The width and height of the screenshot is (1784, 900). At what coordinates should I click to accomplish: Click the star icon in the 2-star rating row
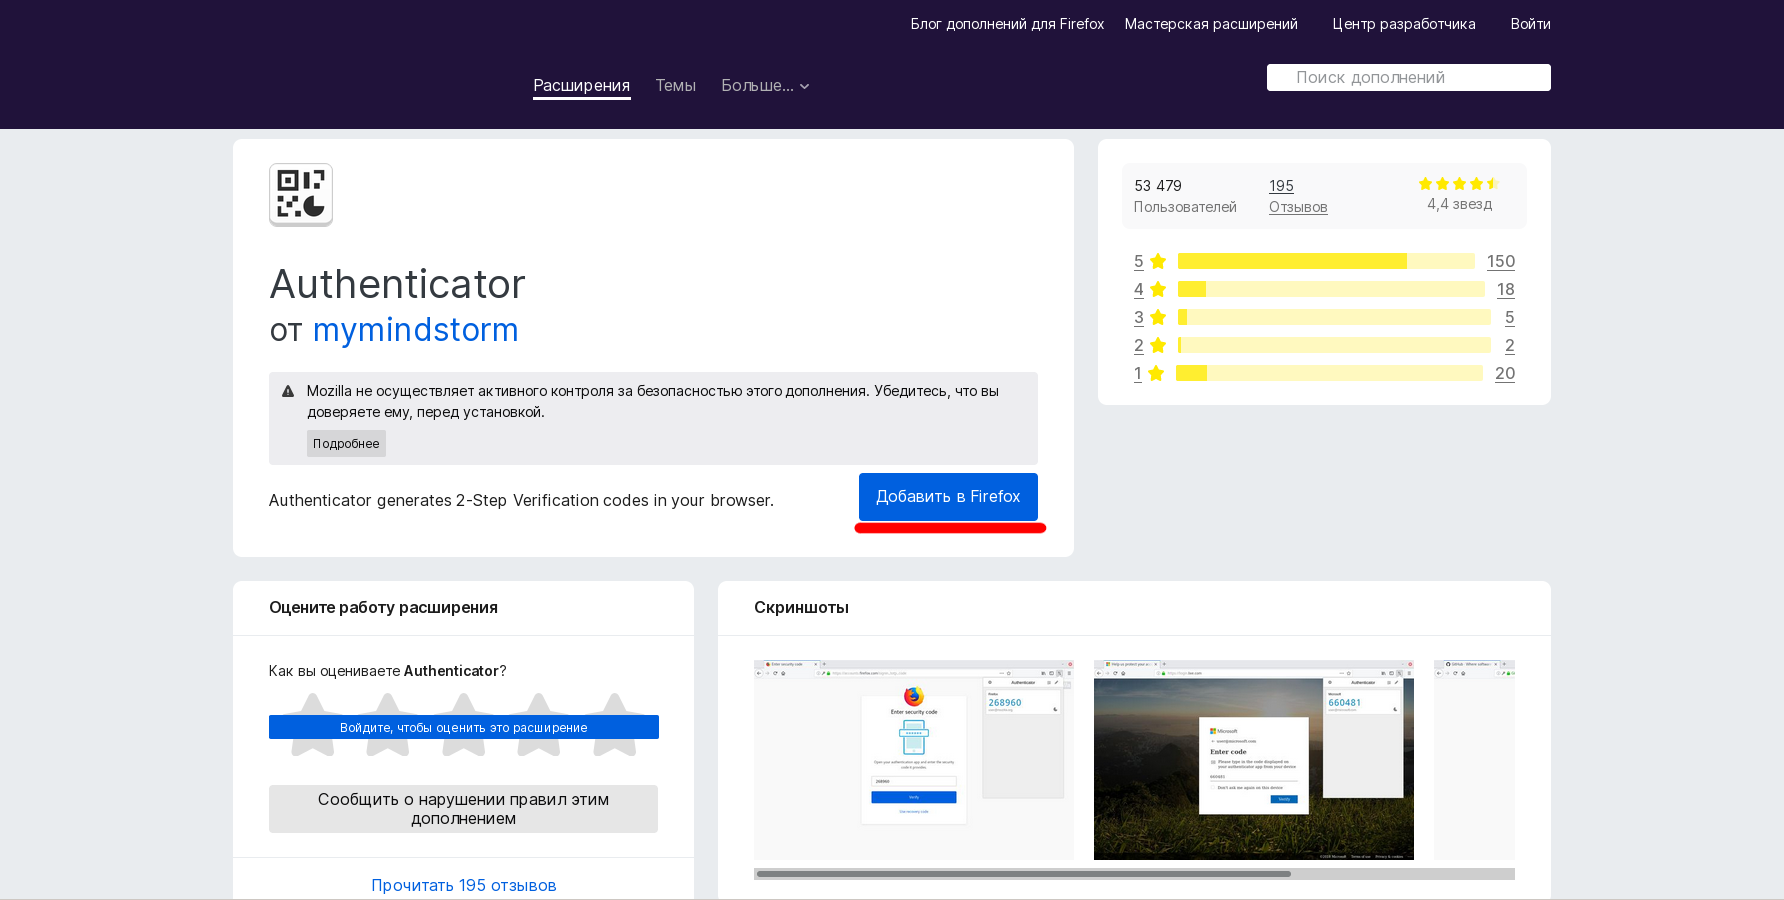click(1158, 345)
